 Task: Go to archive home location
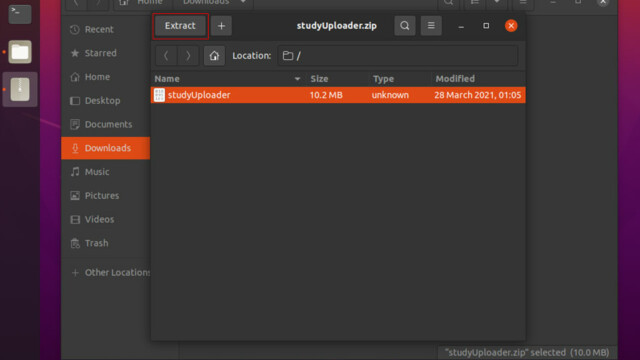point(214,56)
